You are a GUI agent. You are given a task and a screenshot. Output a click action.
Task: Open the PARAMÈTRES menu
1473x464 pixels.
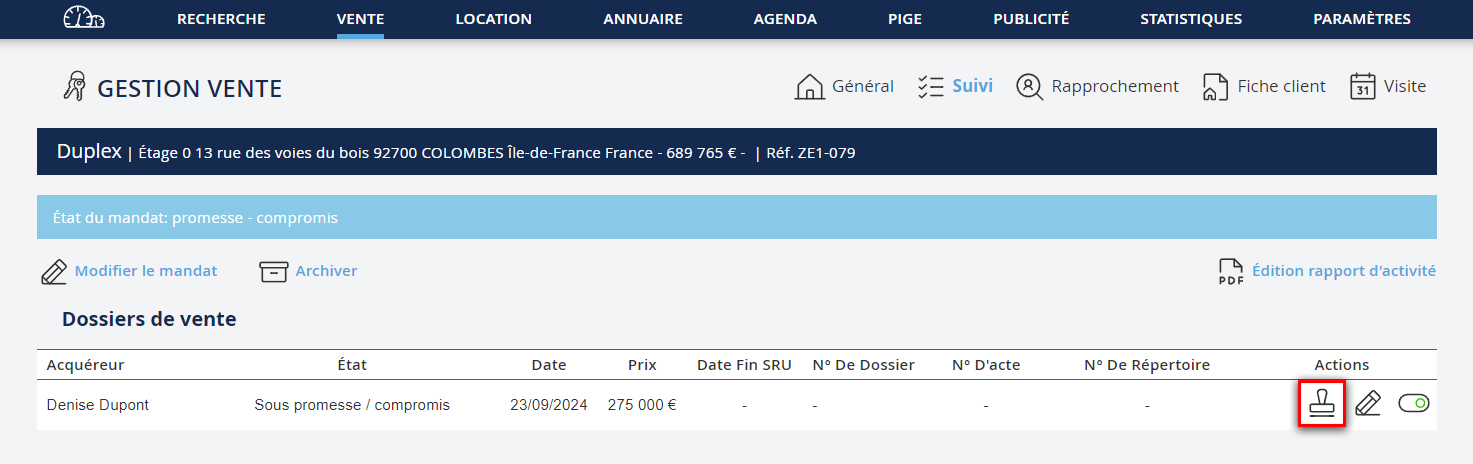point(1362,19)
